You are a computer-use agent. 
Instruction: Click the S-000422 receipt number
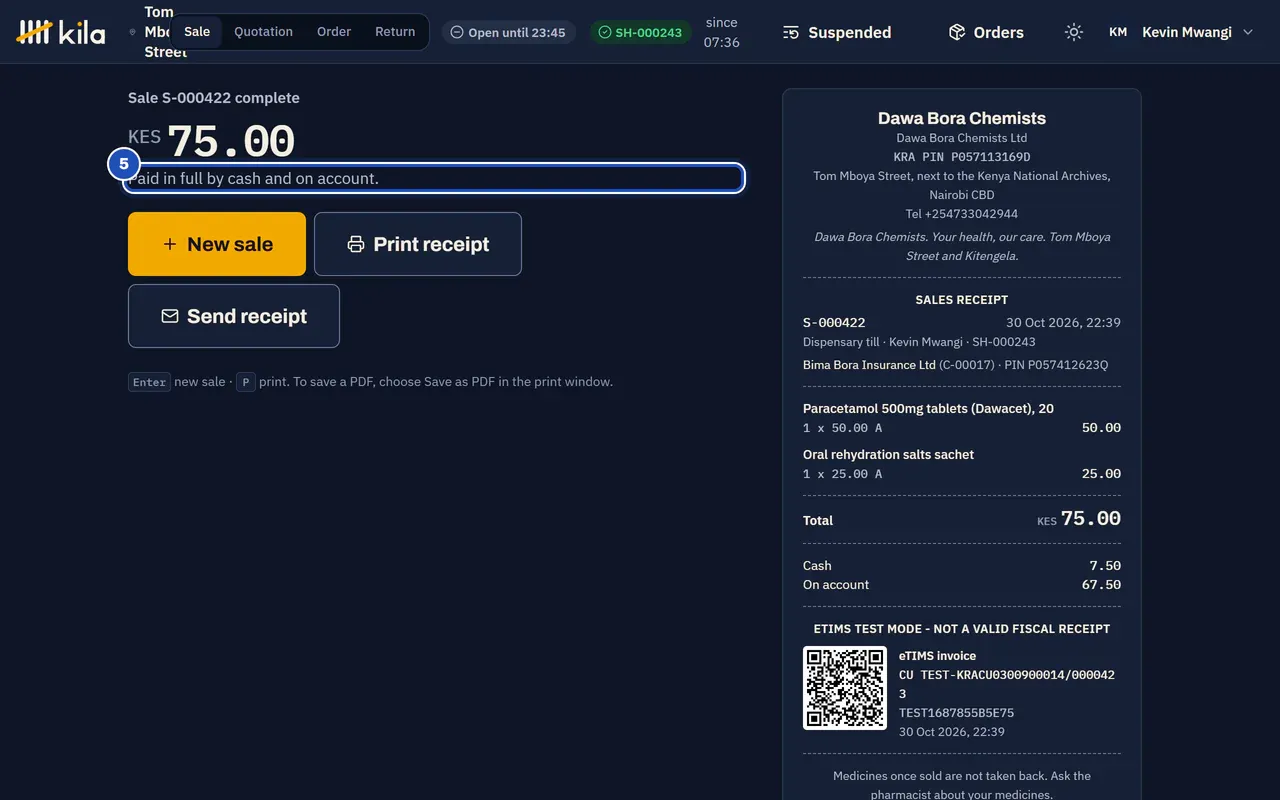tap(834, 323)
